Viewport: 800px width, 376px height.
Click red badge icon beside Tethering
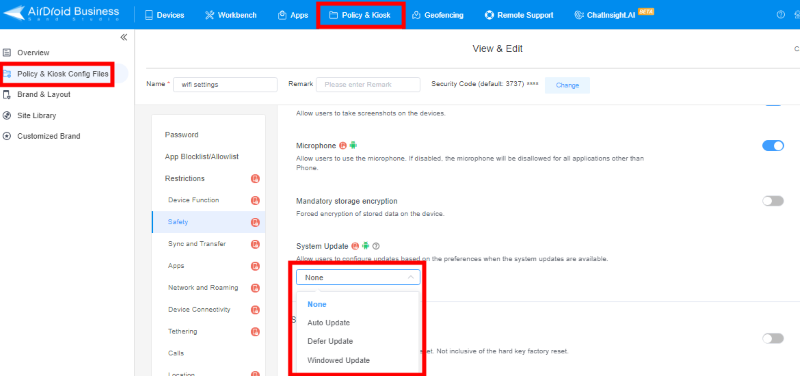tap(256, 332)
